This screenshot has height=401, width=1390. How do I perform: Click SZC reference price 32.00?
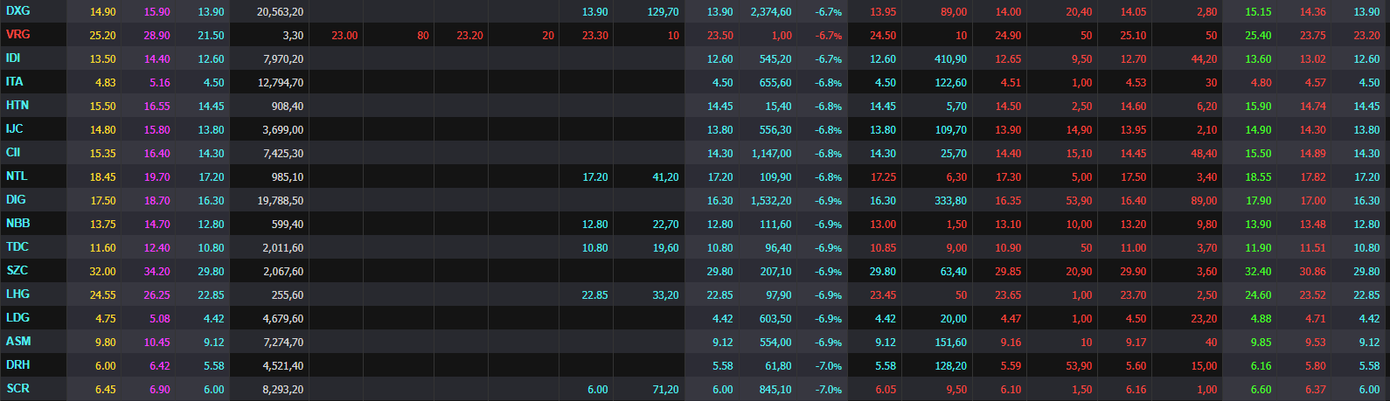tap(103, 271)
